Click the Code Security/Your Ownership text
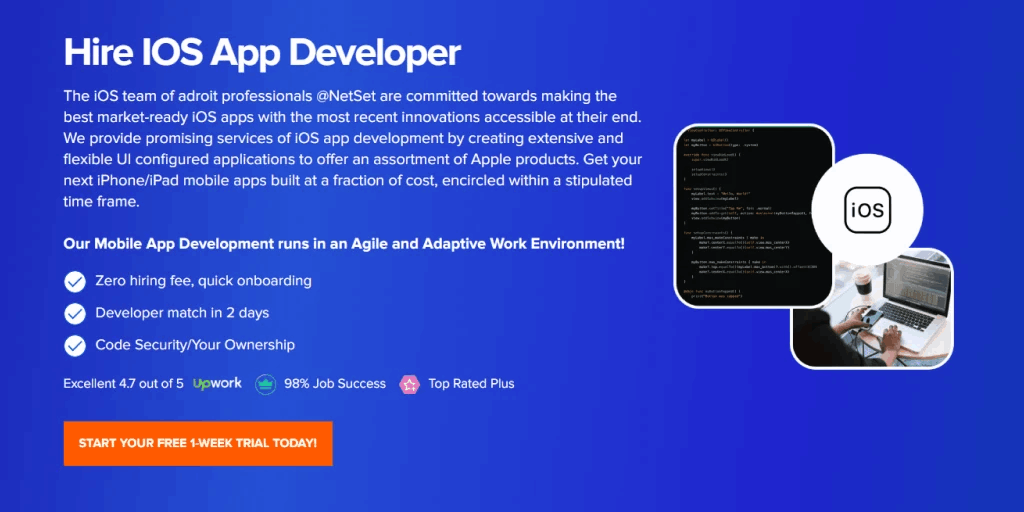The image size is (1024, 512). 195,345
